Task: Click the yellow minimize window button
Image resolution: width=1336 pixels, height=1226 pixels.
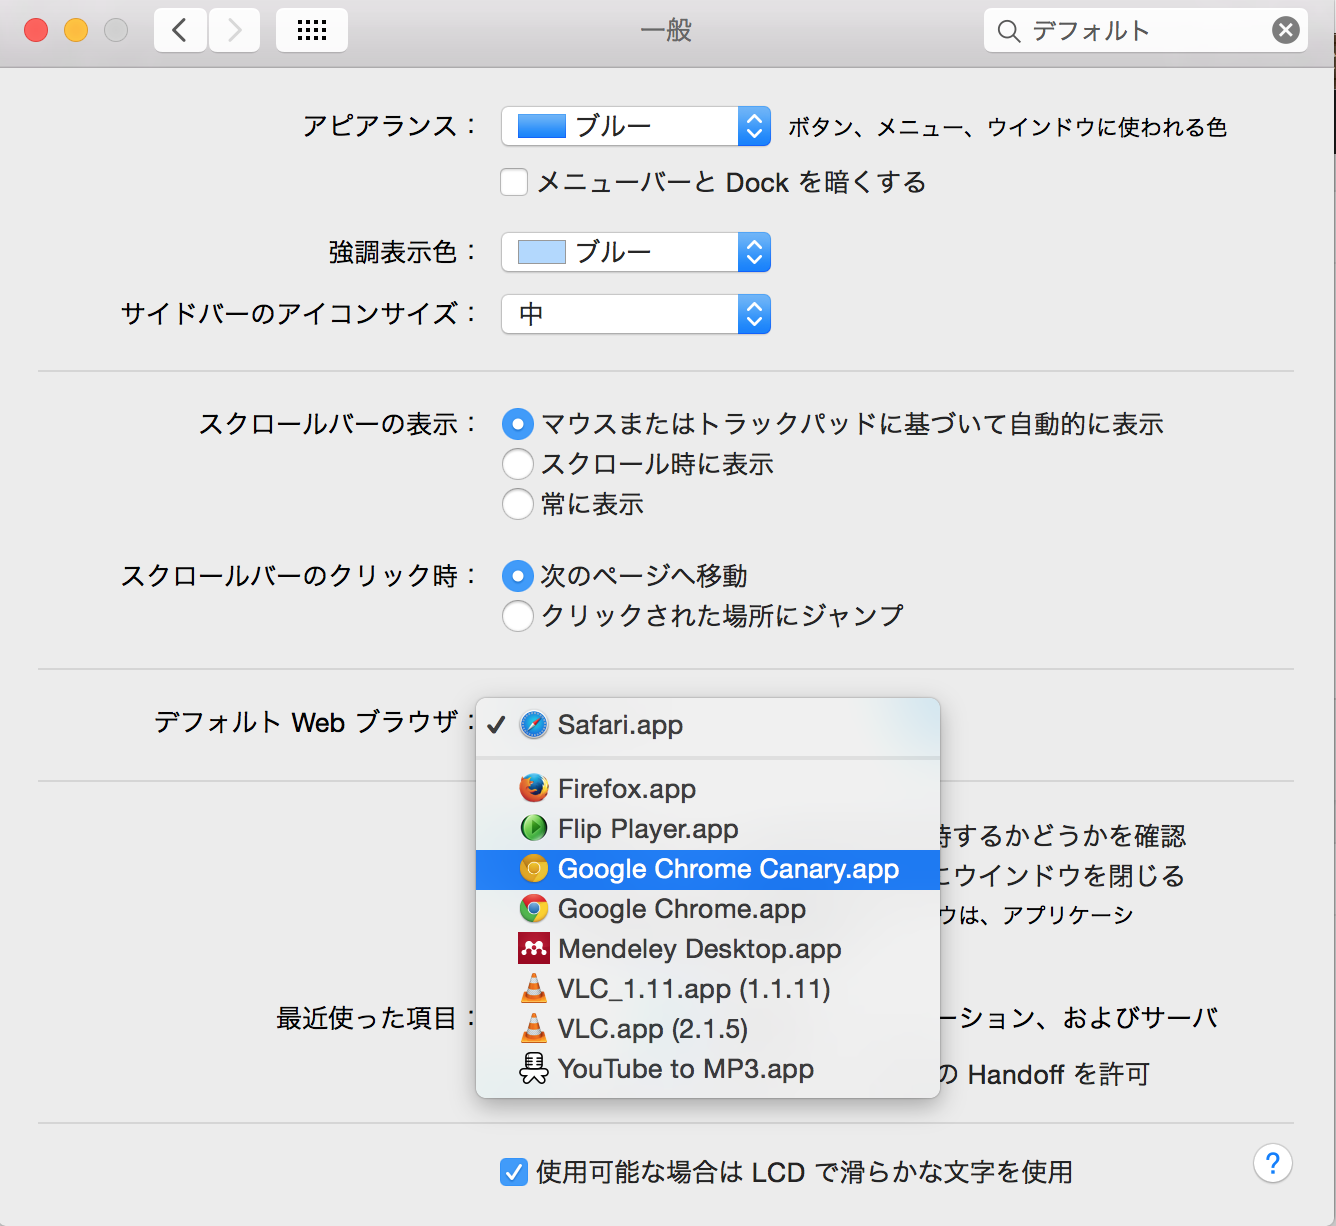Action: point(76,30)
